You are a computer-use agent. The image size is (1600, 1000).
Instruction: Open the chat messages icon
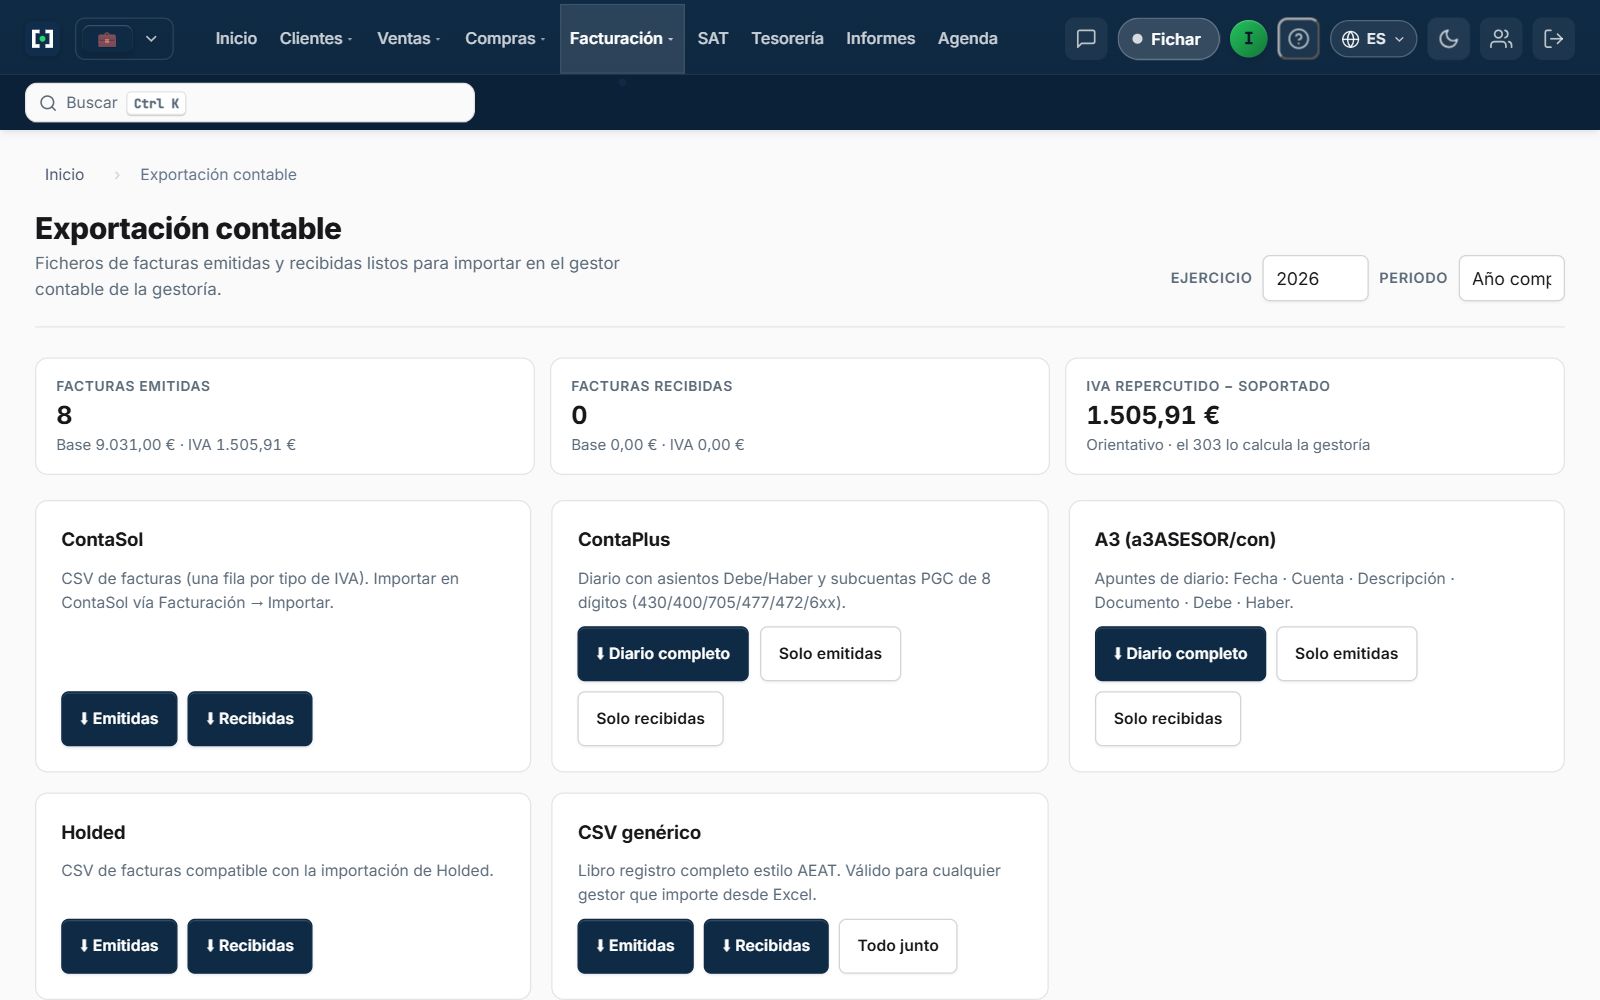point(1086,39)
